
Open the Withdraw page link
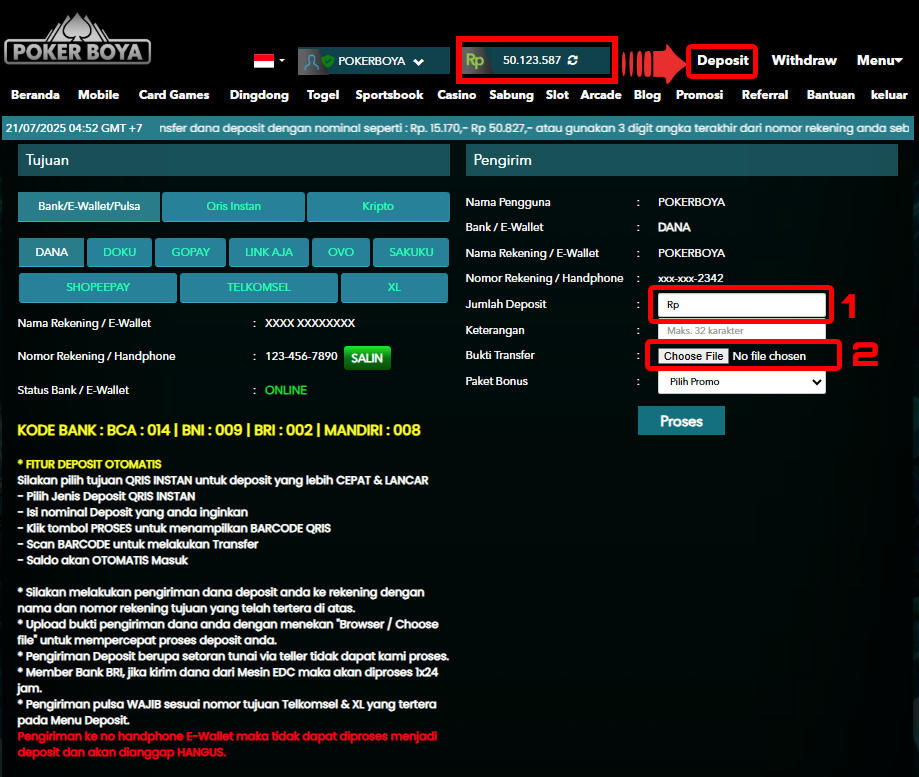(x=804, y=60)
